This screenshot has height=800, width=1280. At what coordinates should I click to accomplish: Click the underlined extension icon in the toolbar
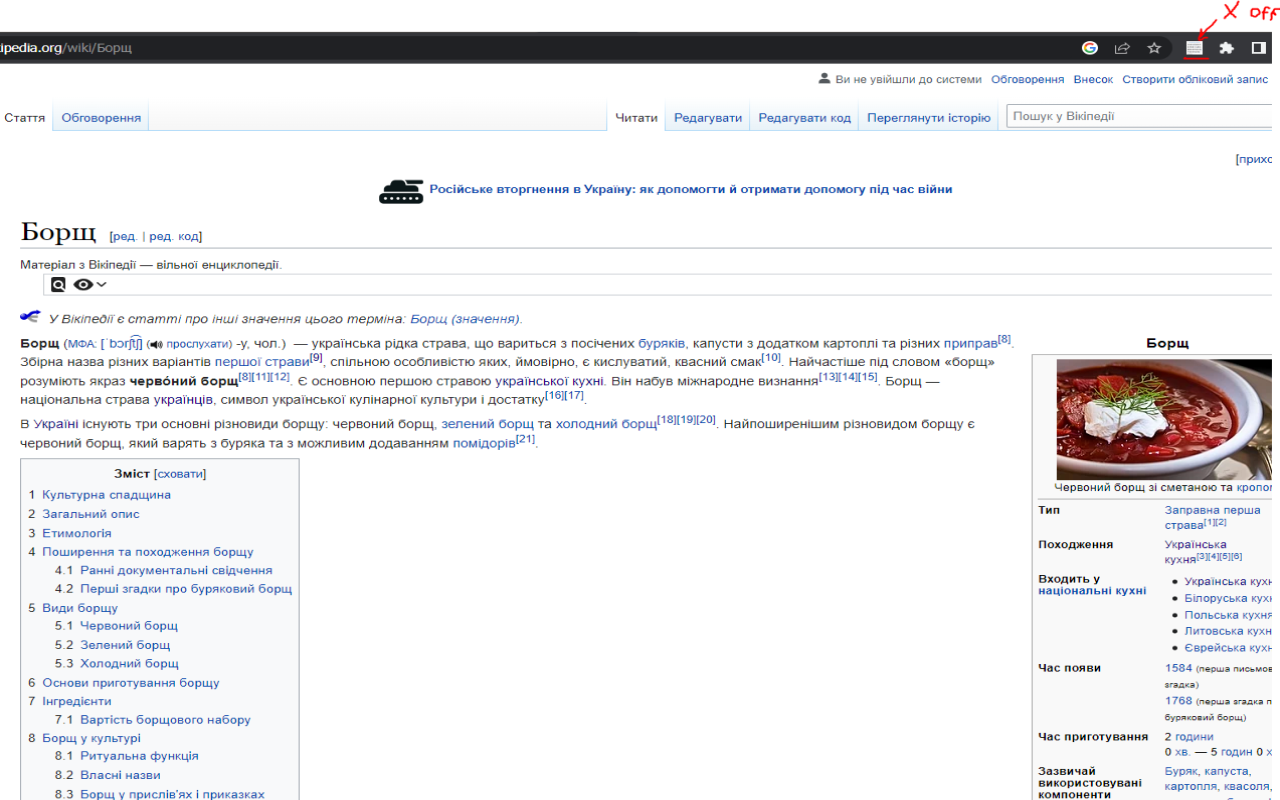1194,48
